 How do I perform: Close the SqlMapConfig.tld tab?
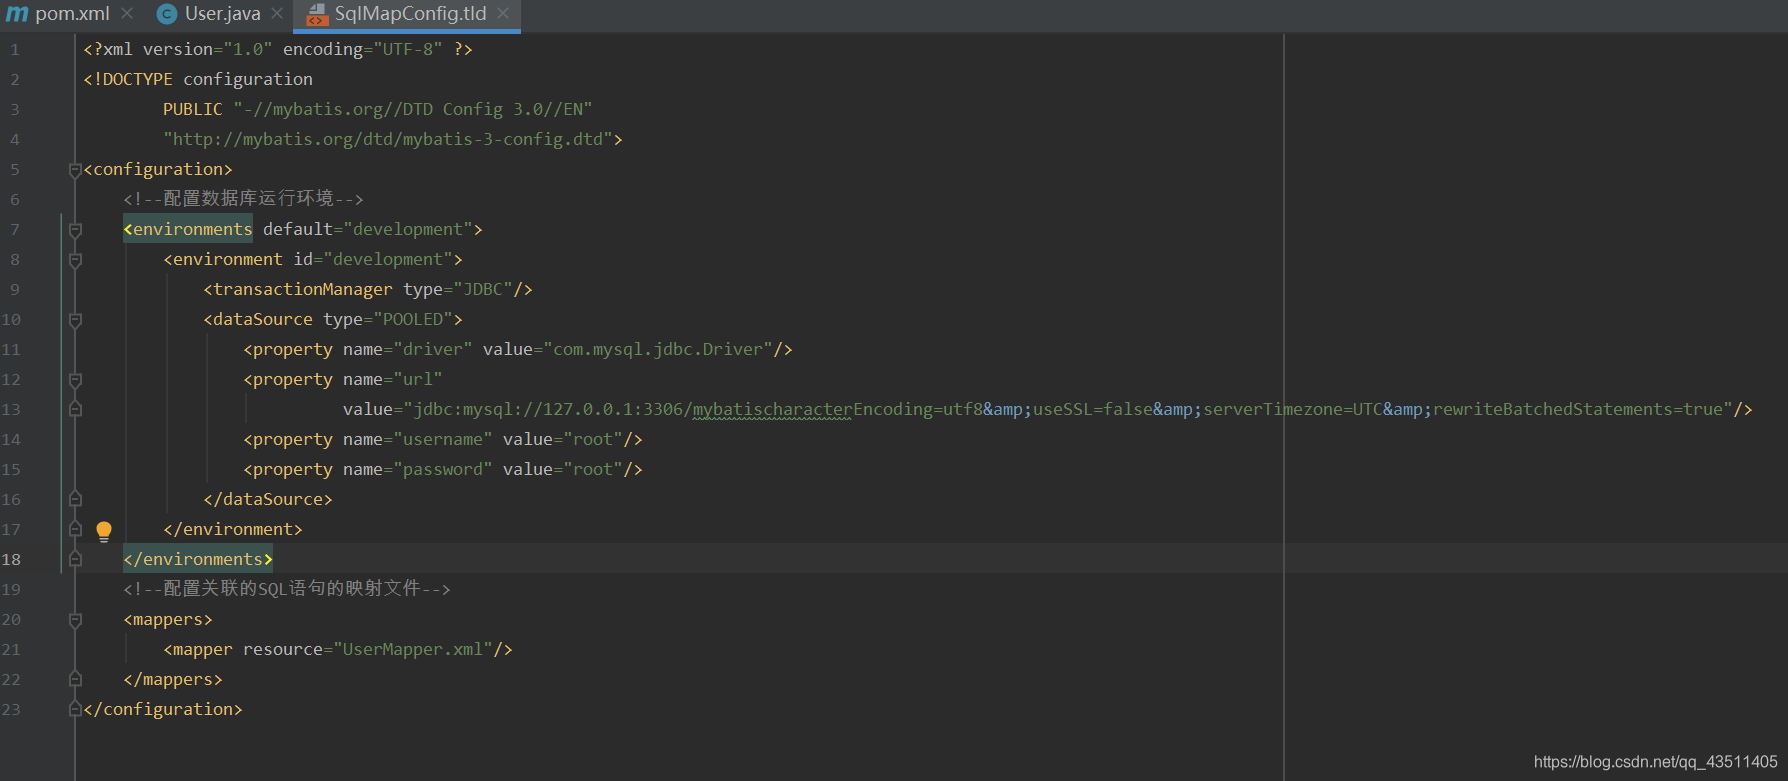tap(503, 14)
